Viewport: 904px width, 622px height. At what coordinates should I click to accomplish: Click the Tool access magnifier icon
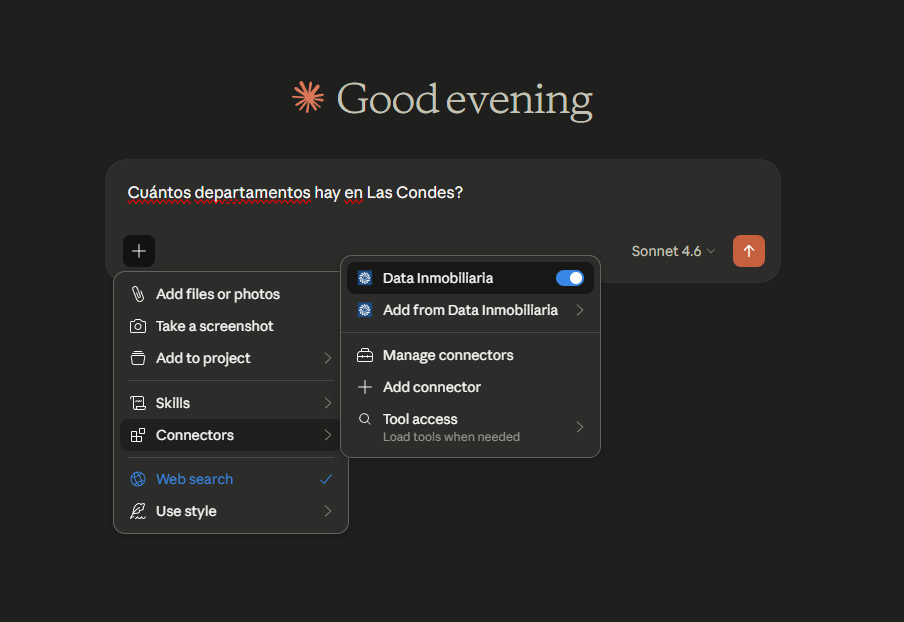click(x=364, y=419)
